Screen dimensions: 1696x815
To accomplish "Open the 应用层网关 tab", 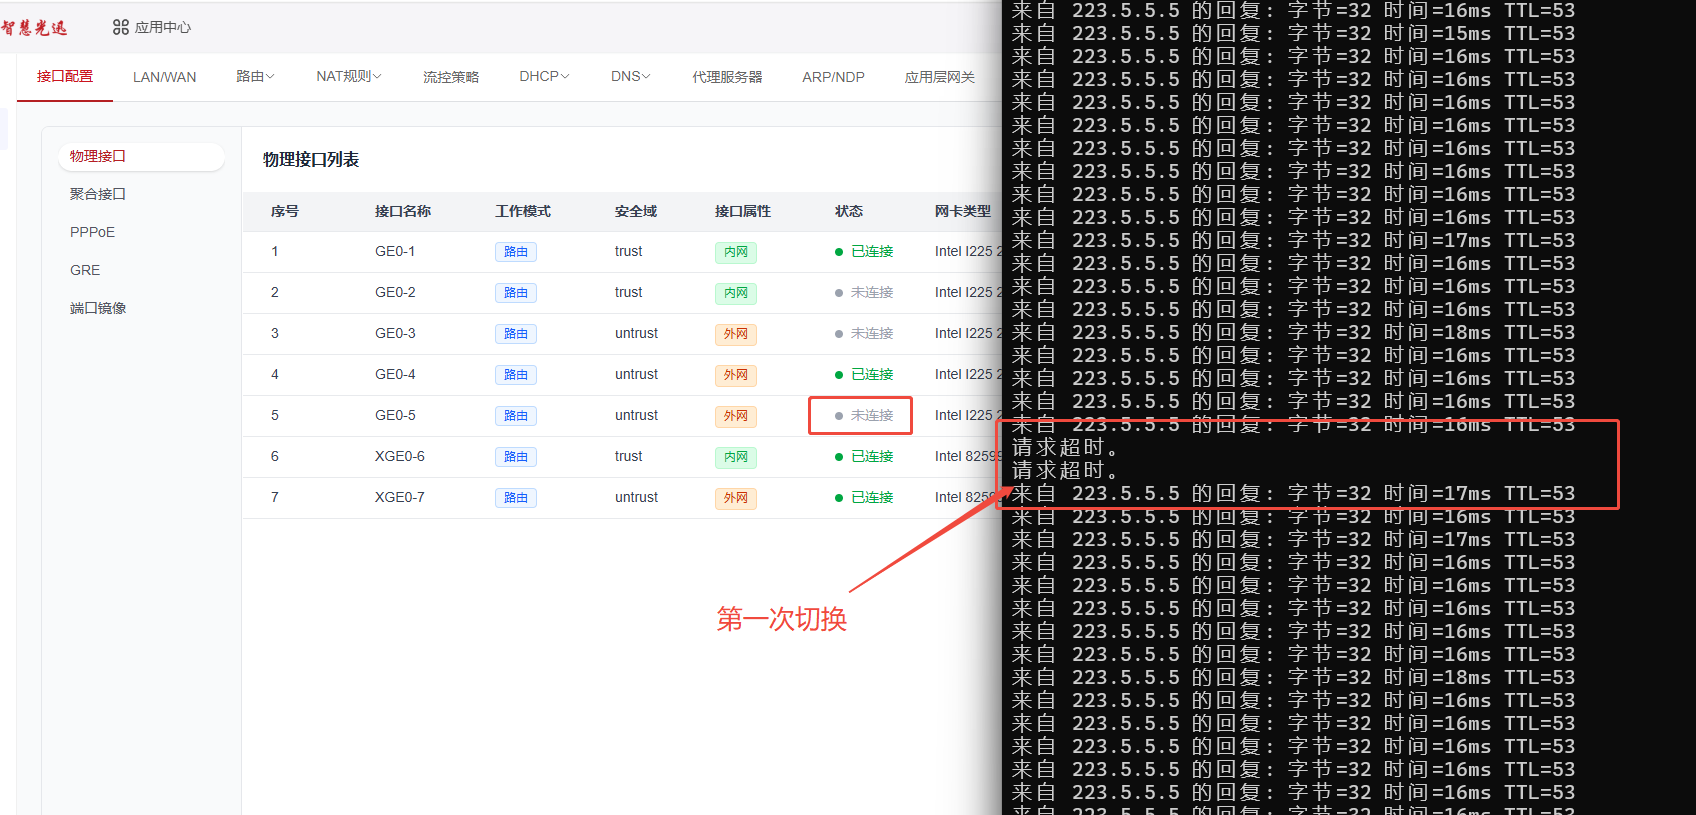I will click(x=940, y=77).
